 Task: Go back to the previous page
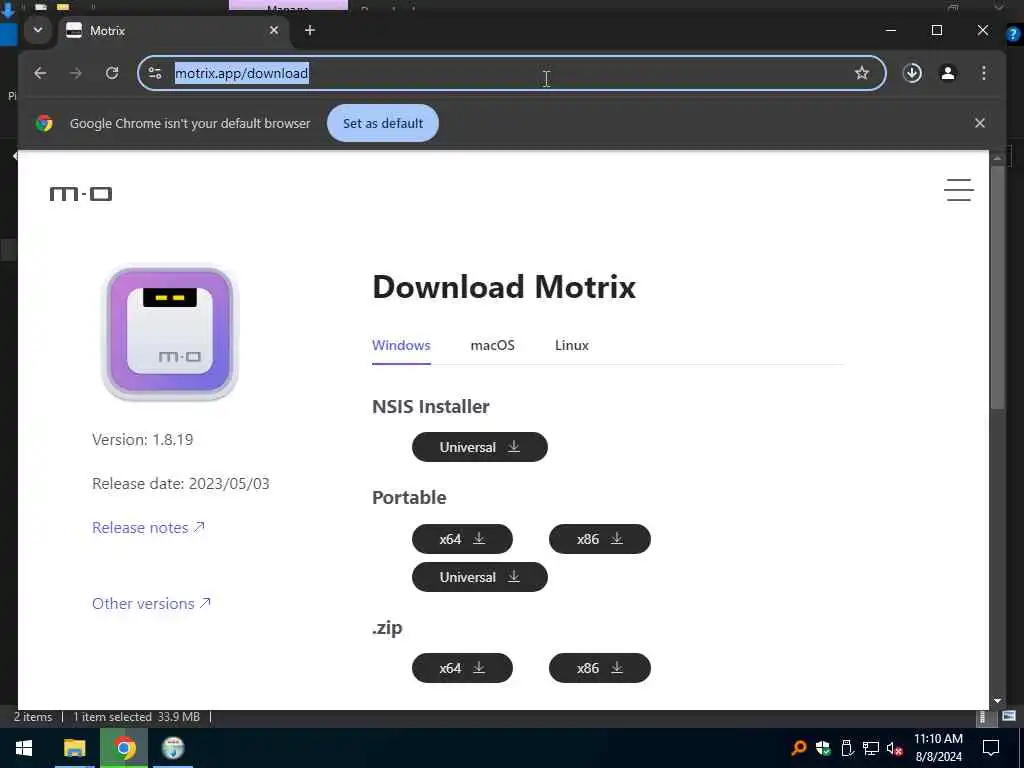coord(40,73)
